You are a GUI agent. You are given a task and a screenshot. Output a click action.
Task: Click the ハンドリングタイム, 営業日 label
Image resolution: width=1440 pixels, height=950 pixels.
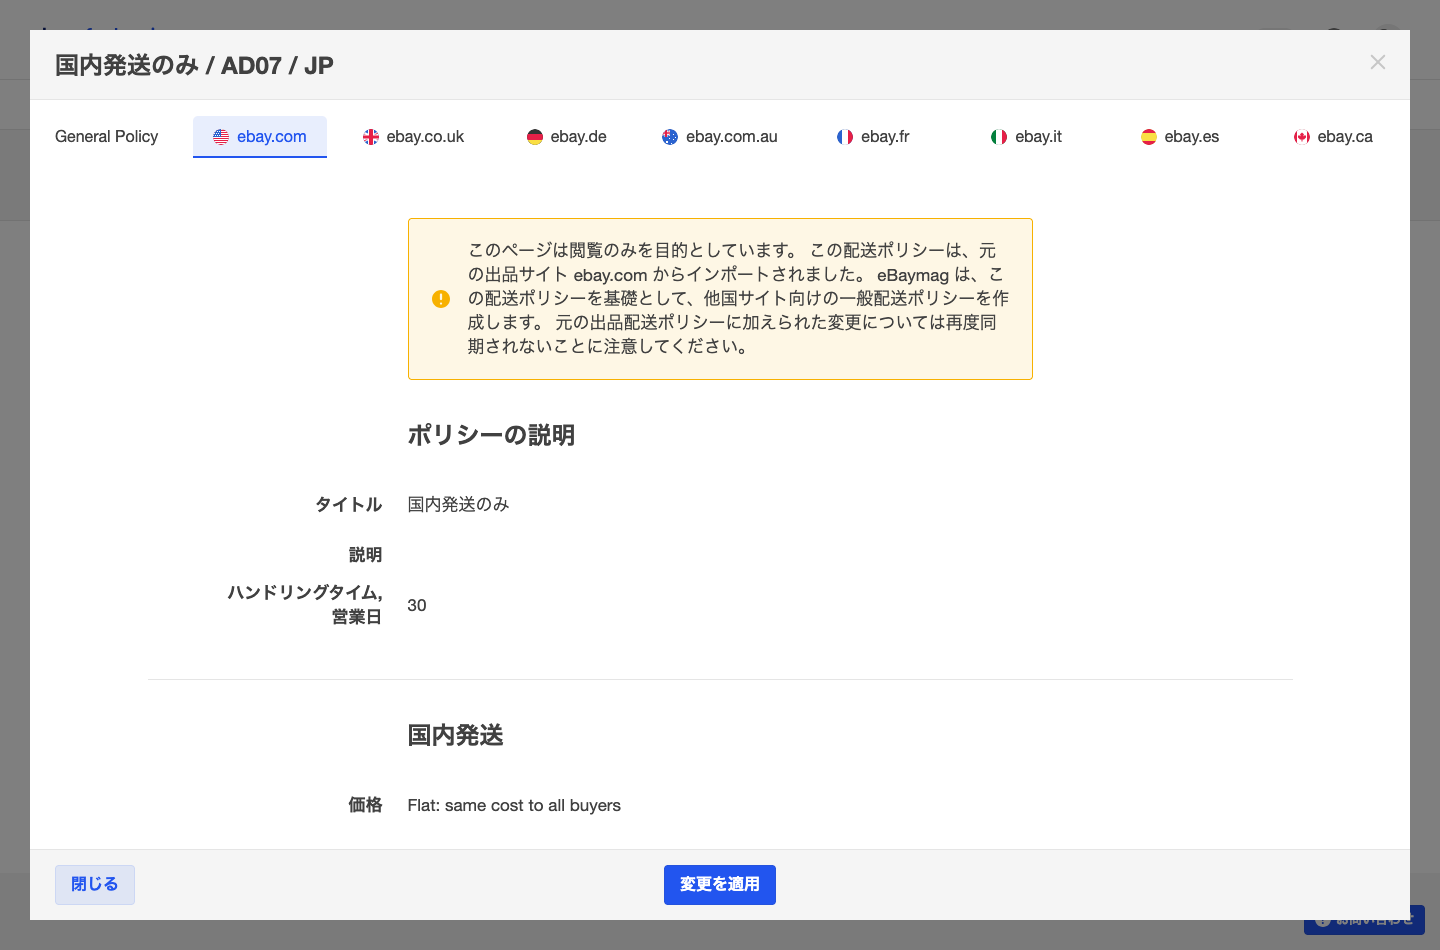point(305,604)
